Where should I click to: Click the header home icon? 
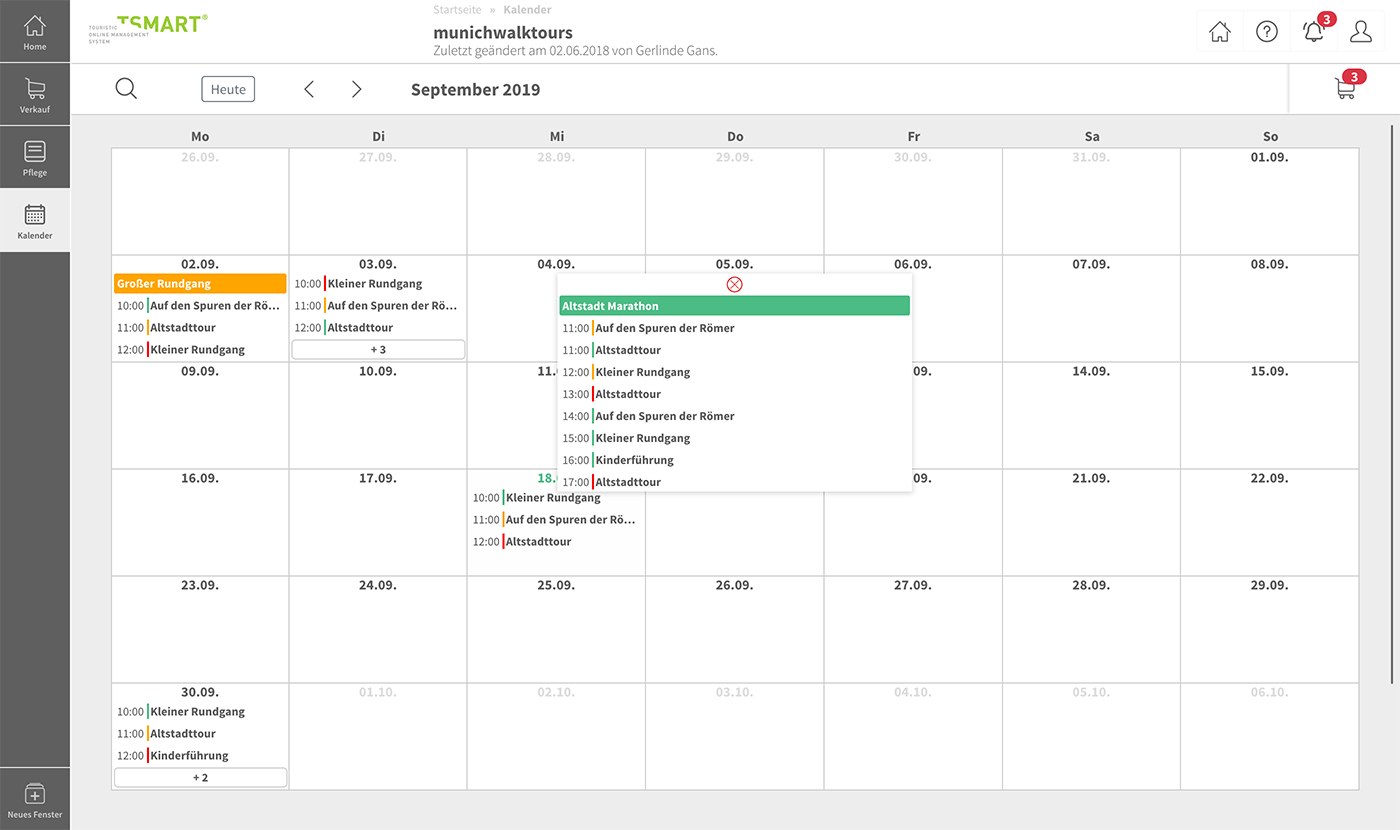[x=1220, y=32]
